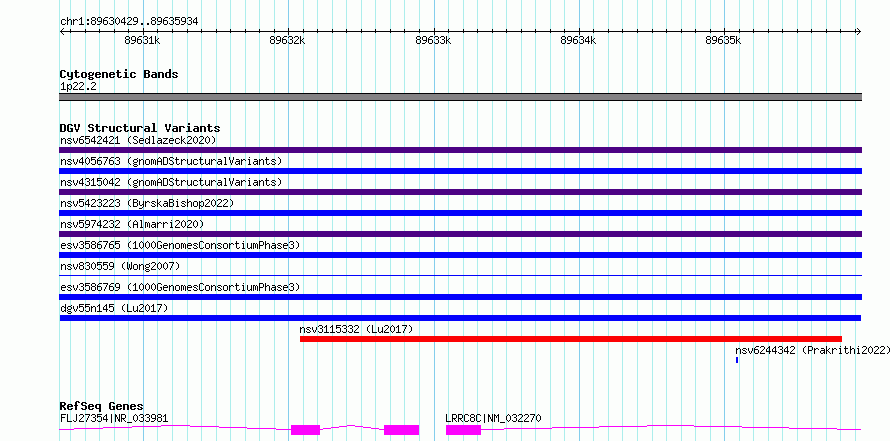Click the small blue mark for nsv6244342
The image size is (890, 441).
click(x=737, y=360)
